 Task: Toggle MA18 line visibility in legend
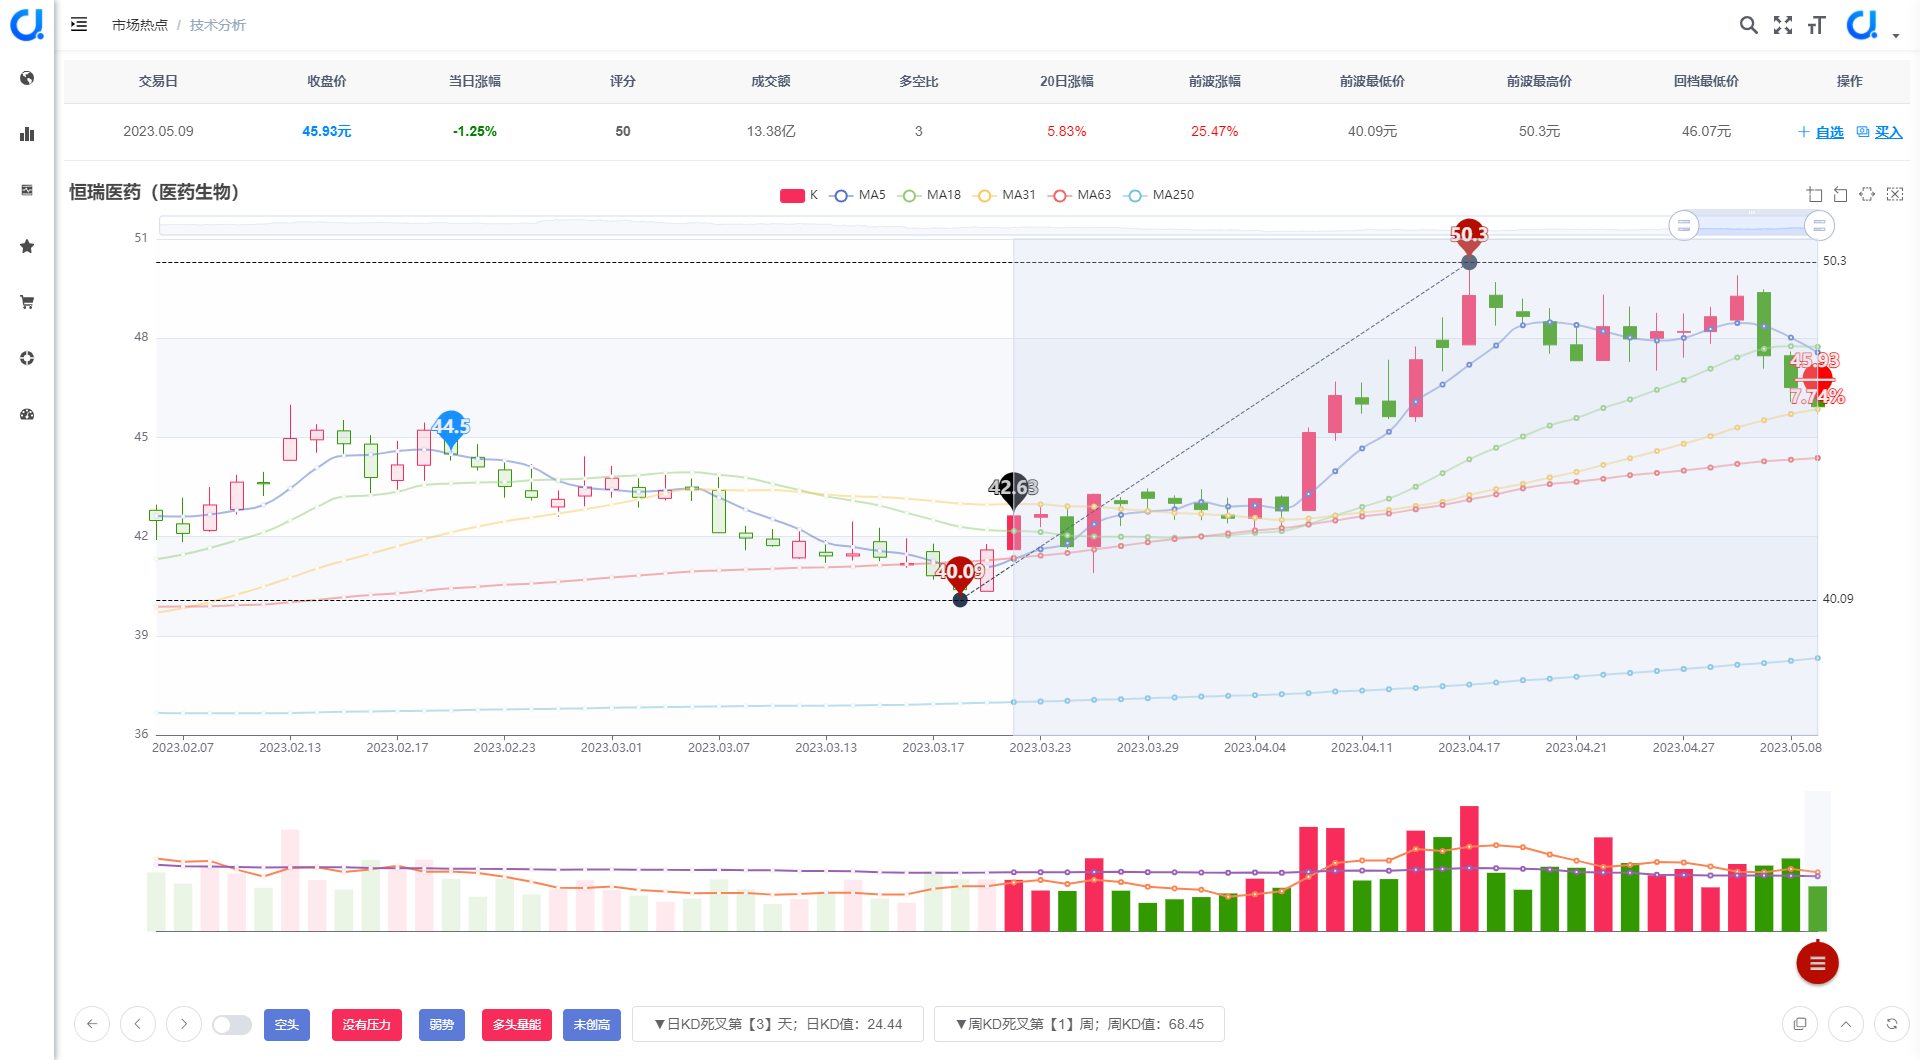click(930, 195)
